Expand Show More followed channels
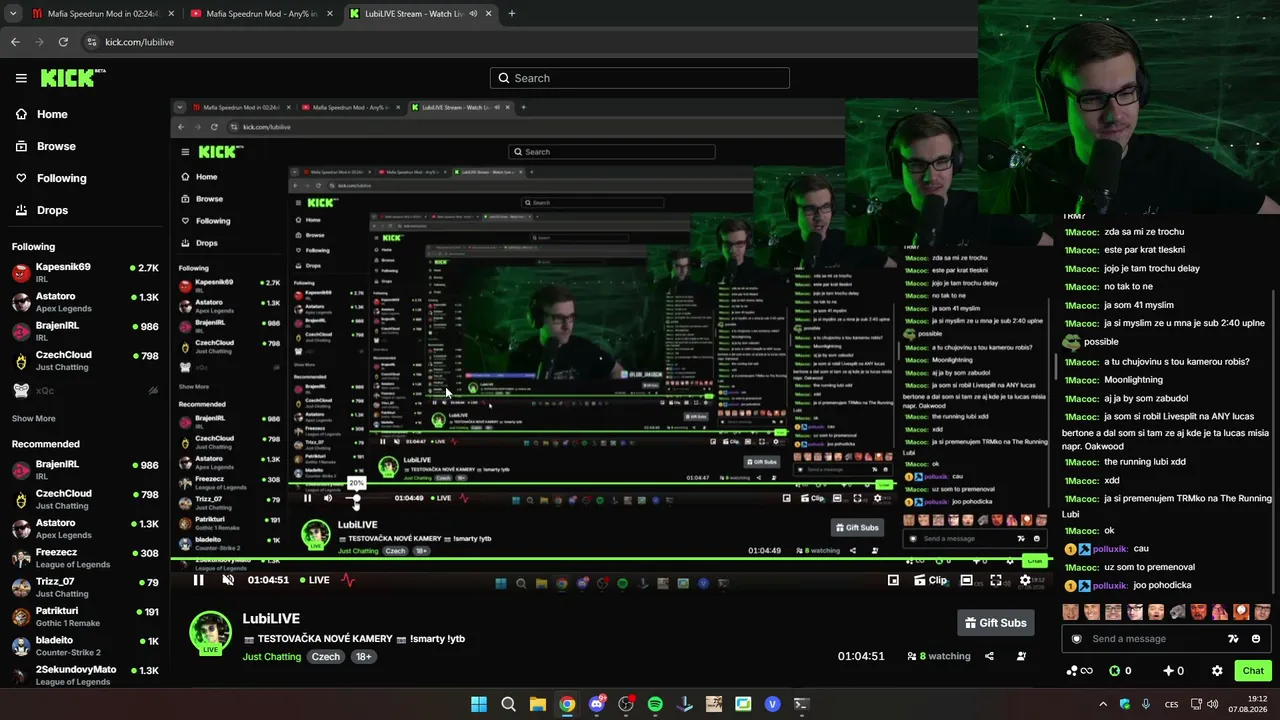Image resolution: width=1280 pixels, height=720 pixels. click(x=33, y=418)
